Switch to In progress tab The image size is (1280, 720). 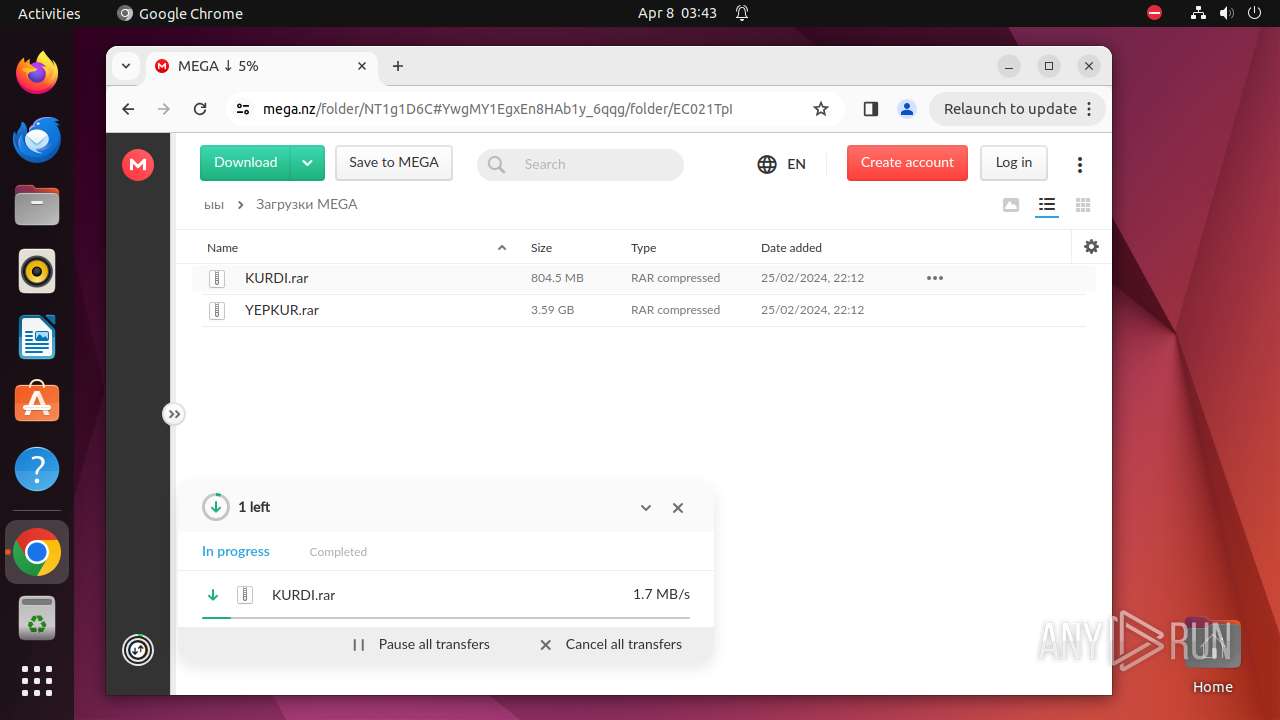click(236, 551)
